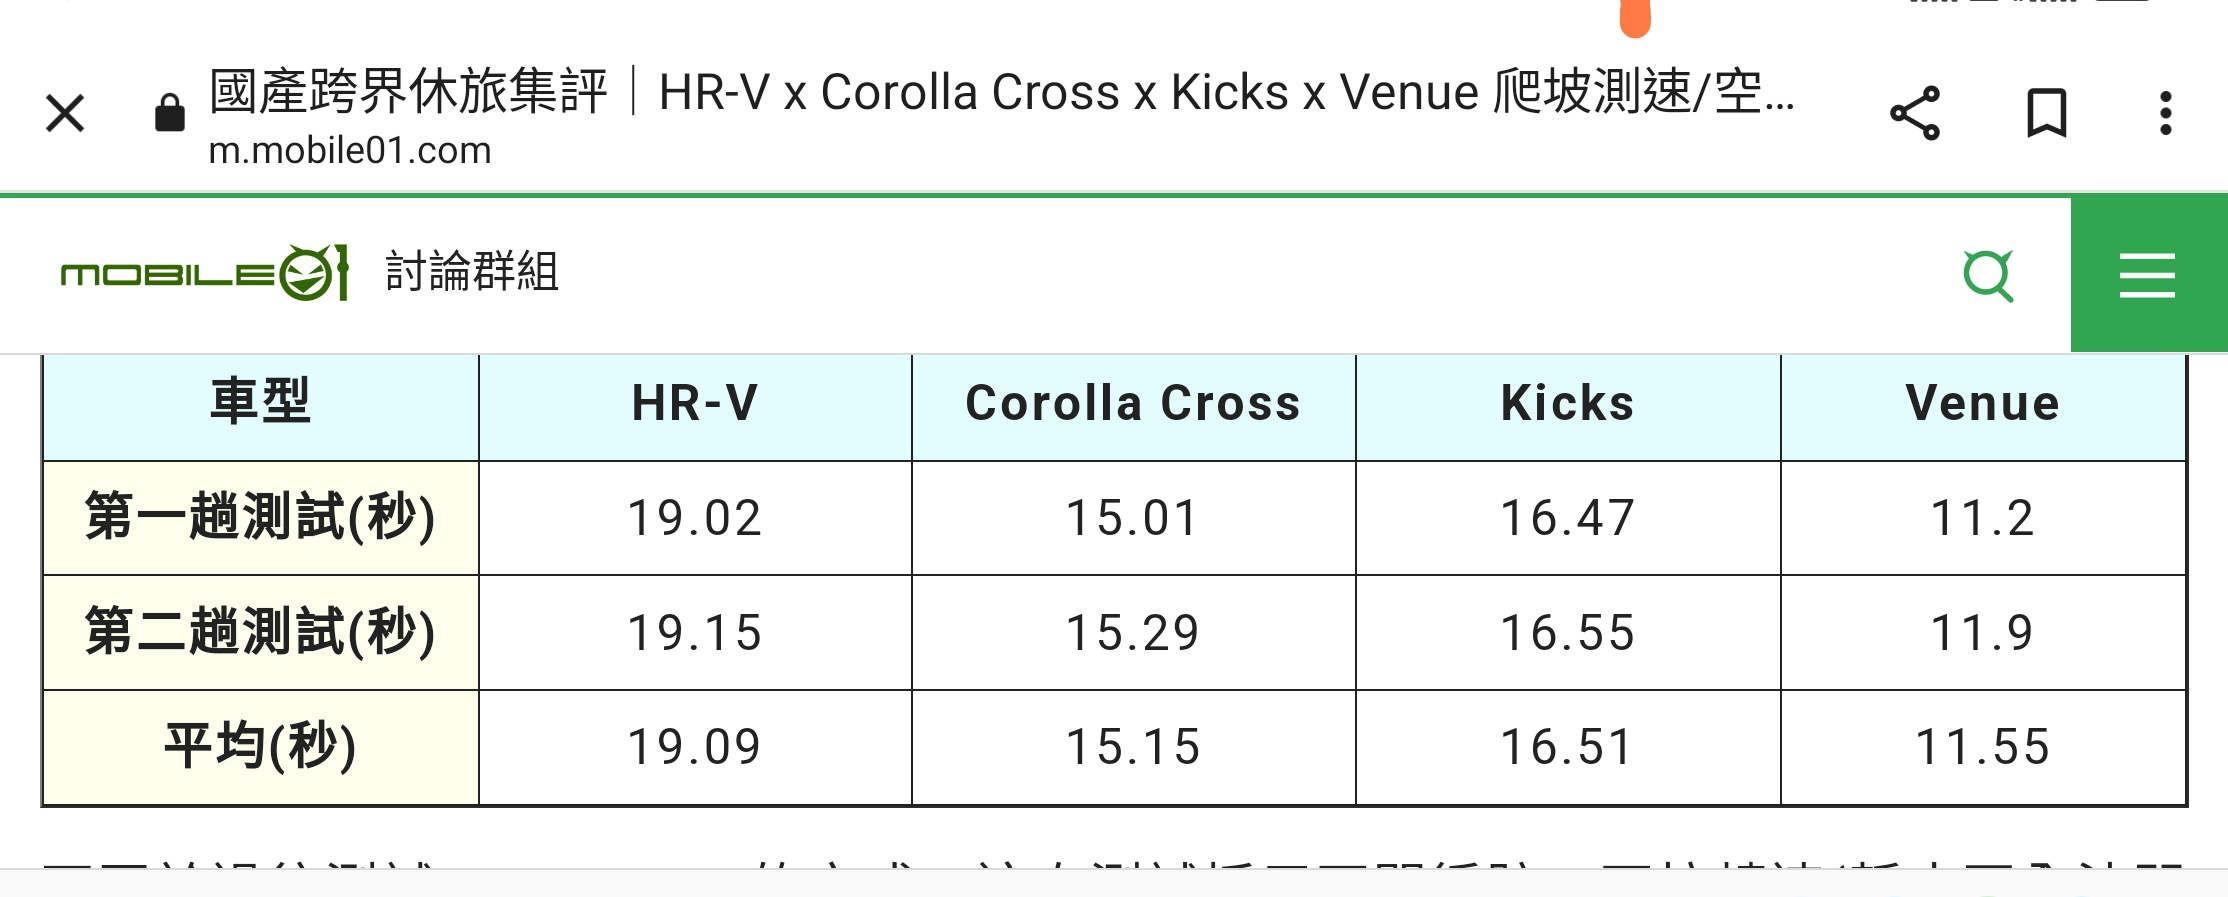
Task: Click the Mobile01 logo
Action: [204, 273]
